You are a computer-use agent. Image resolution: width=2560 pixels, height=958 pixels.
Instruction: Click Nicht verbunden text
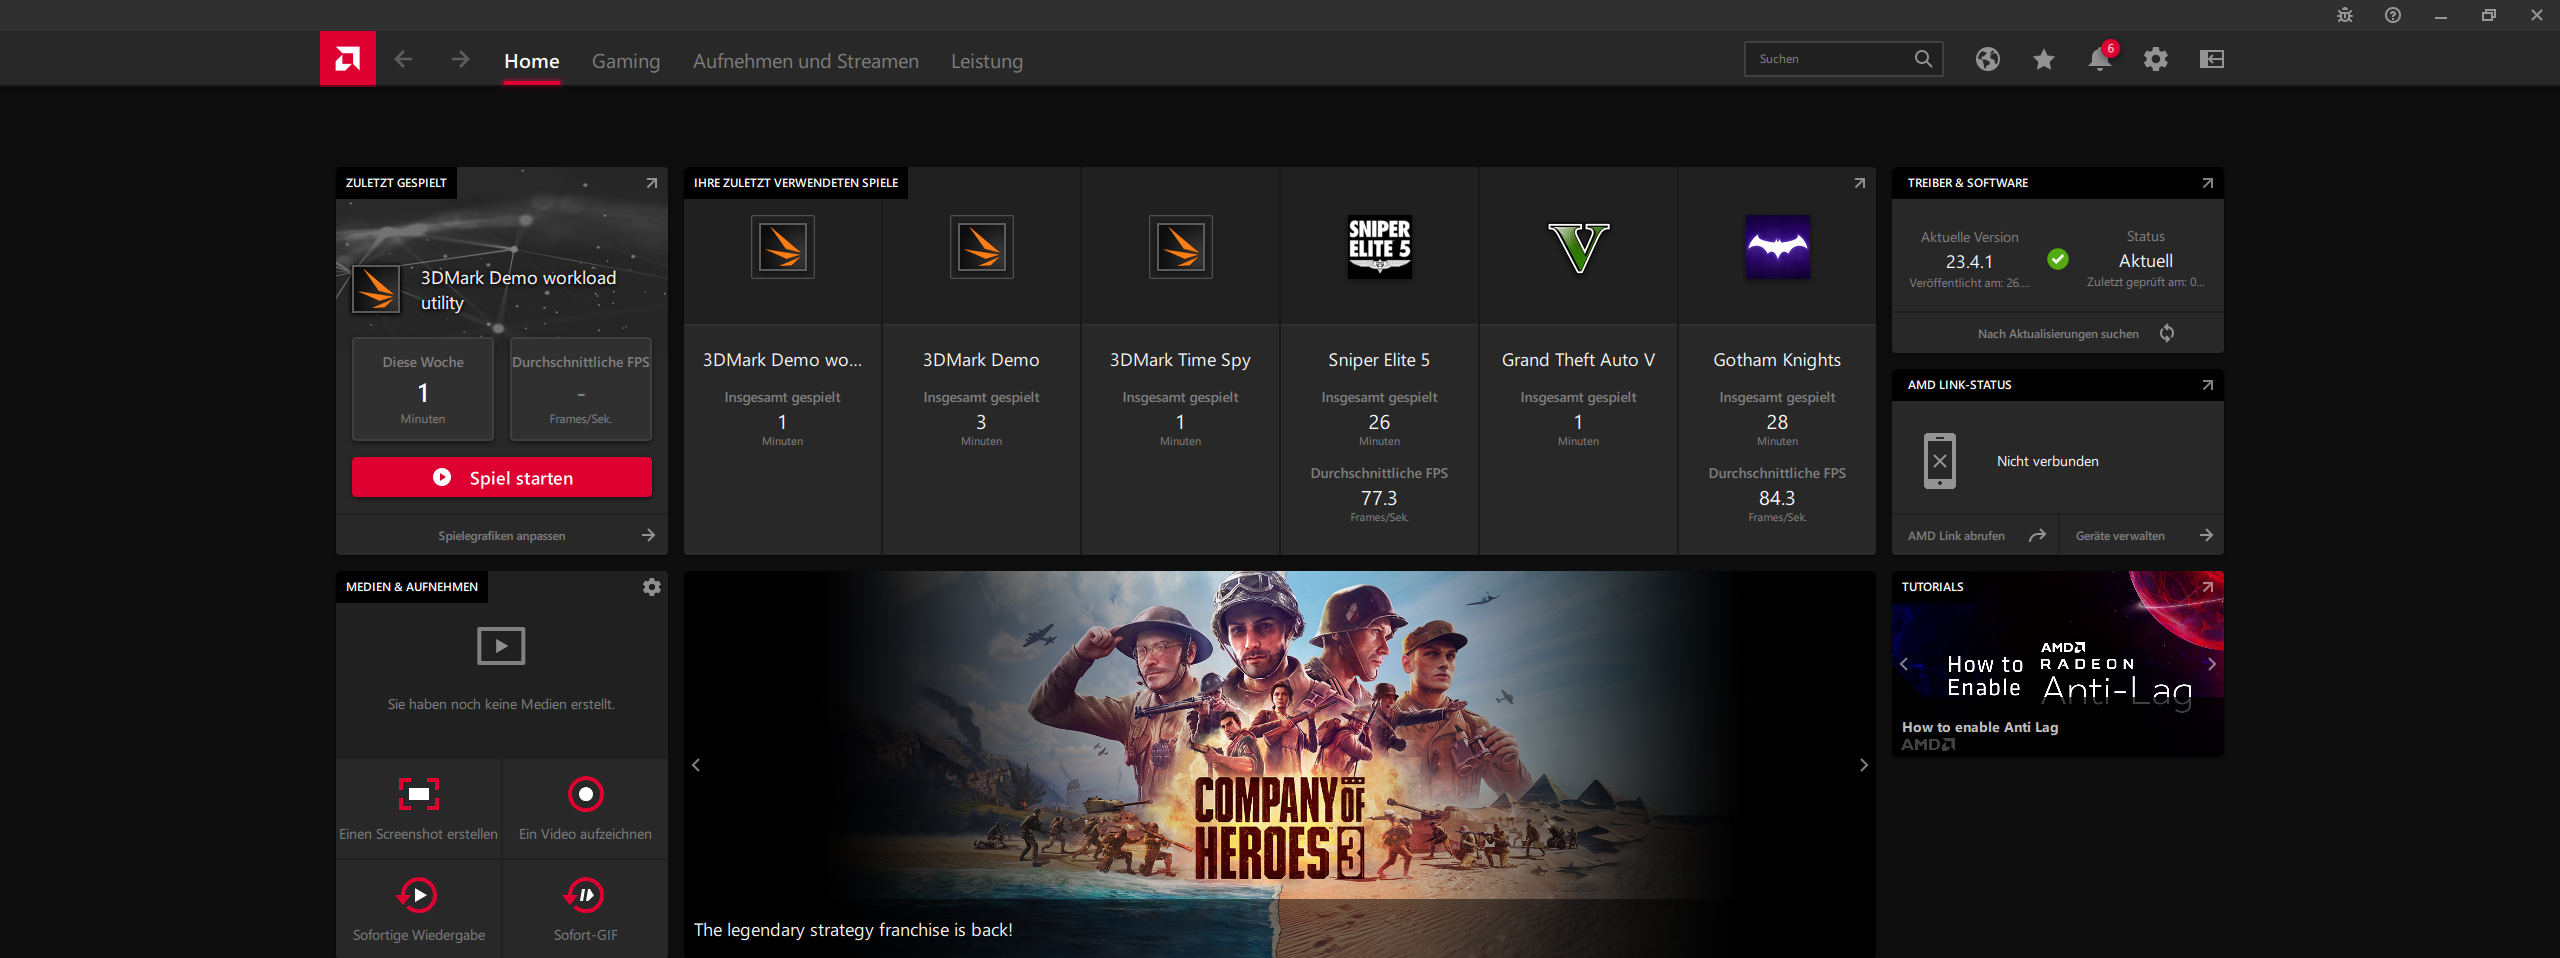click(2048, 461)
